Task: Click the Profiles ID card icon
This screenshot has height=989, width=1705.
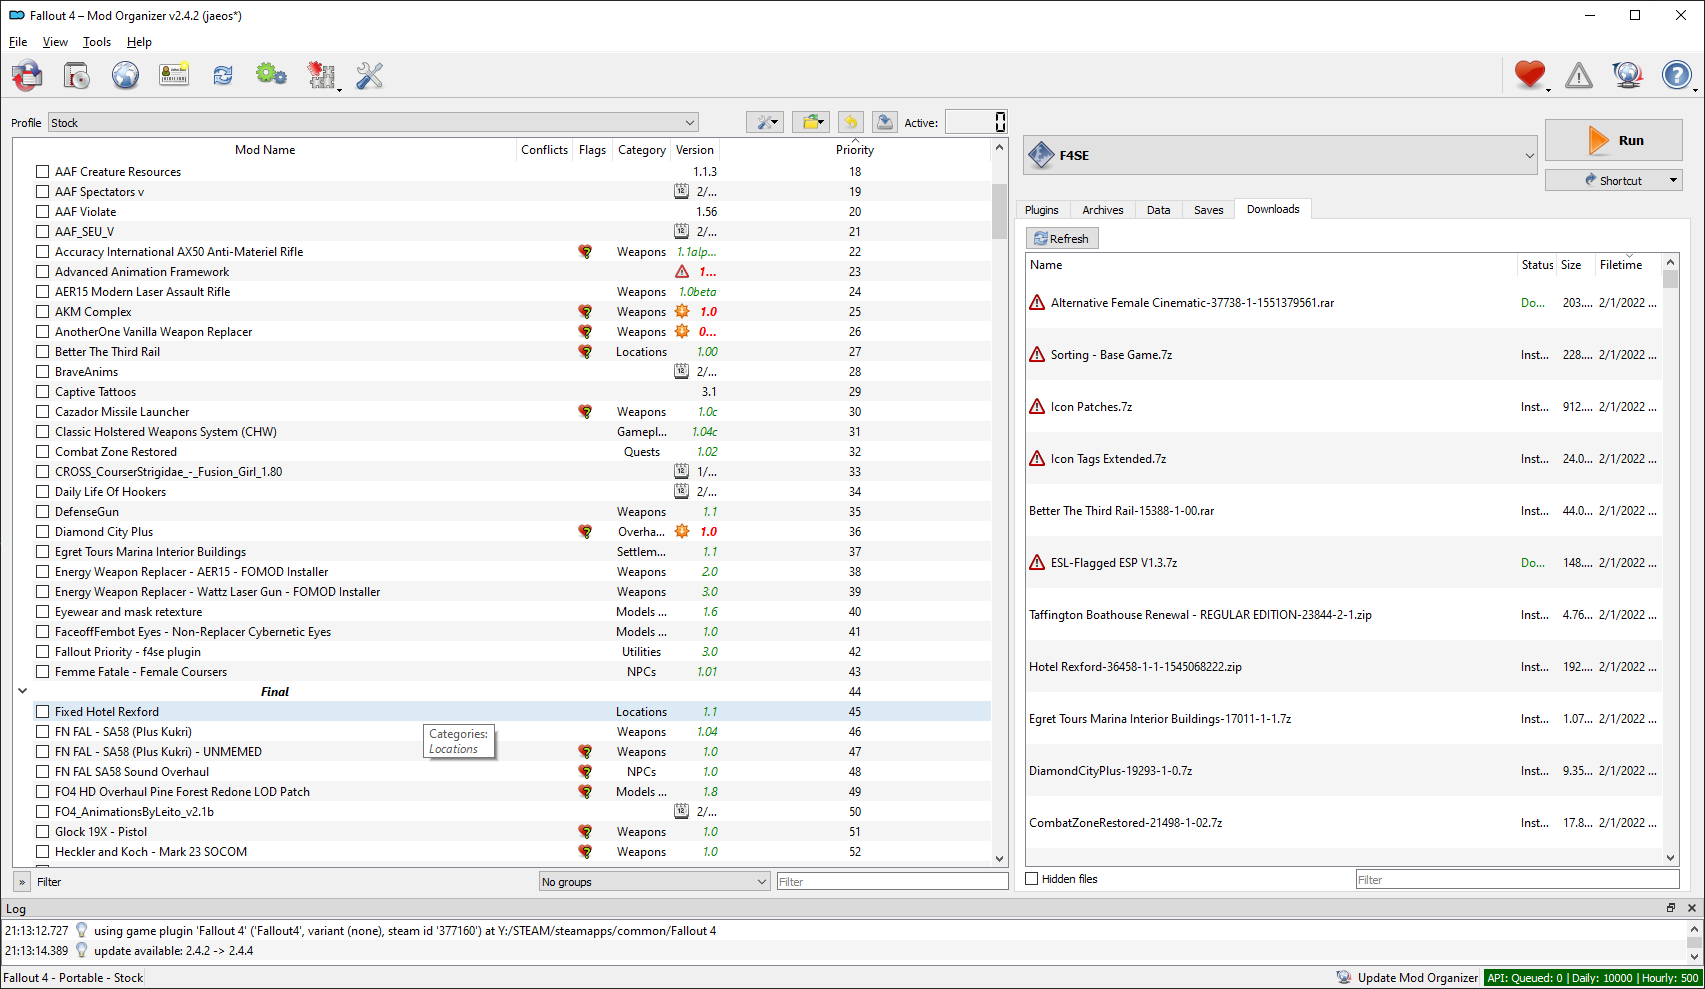Action: point(174,75)
